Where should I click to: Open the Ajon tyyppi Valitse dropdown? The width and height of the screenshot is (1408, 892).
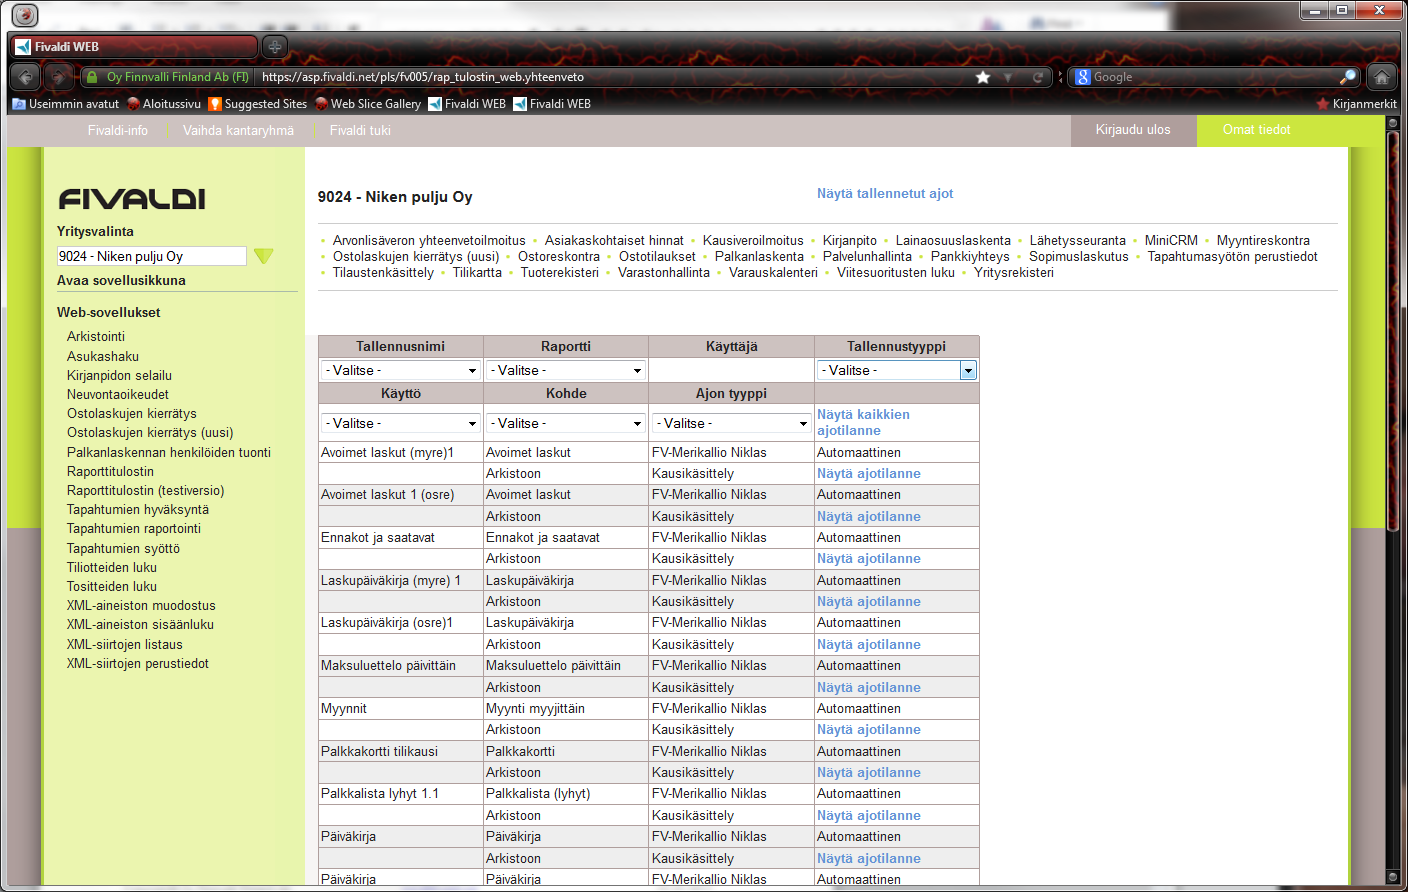click(x=731, y=423)
